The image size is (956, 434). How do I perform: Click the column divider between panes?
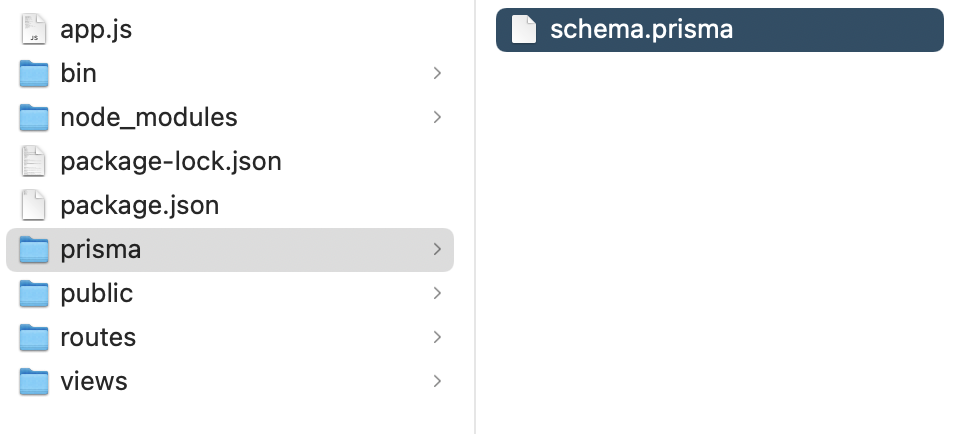tap(475, 217)
